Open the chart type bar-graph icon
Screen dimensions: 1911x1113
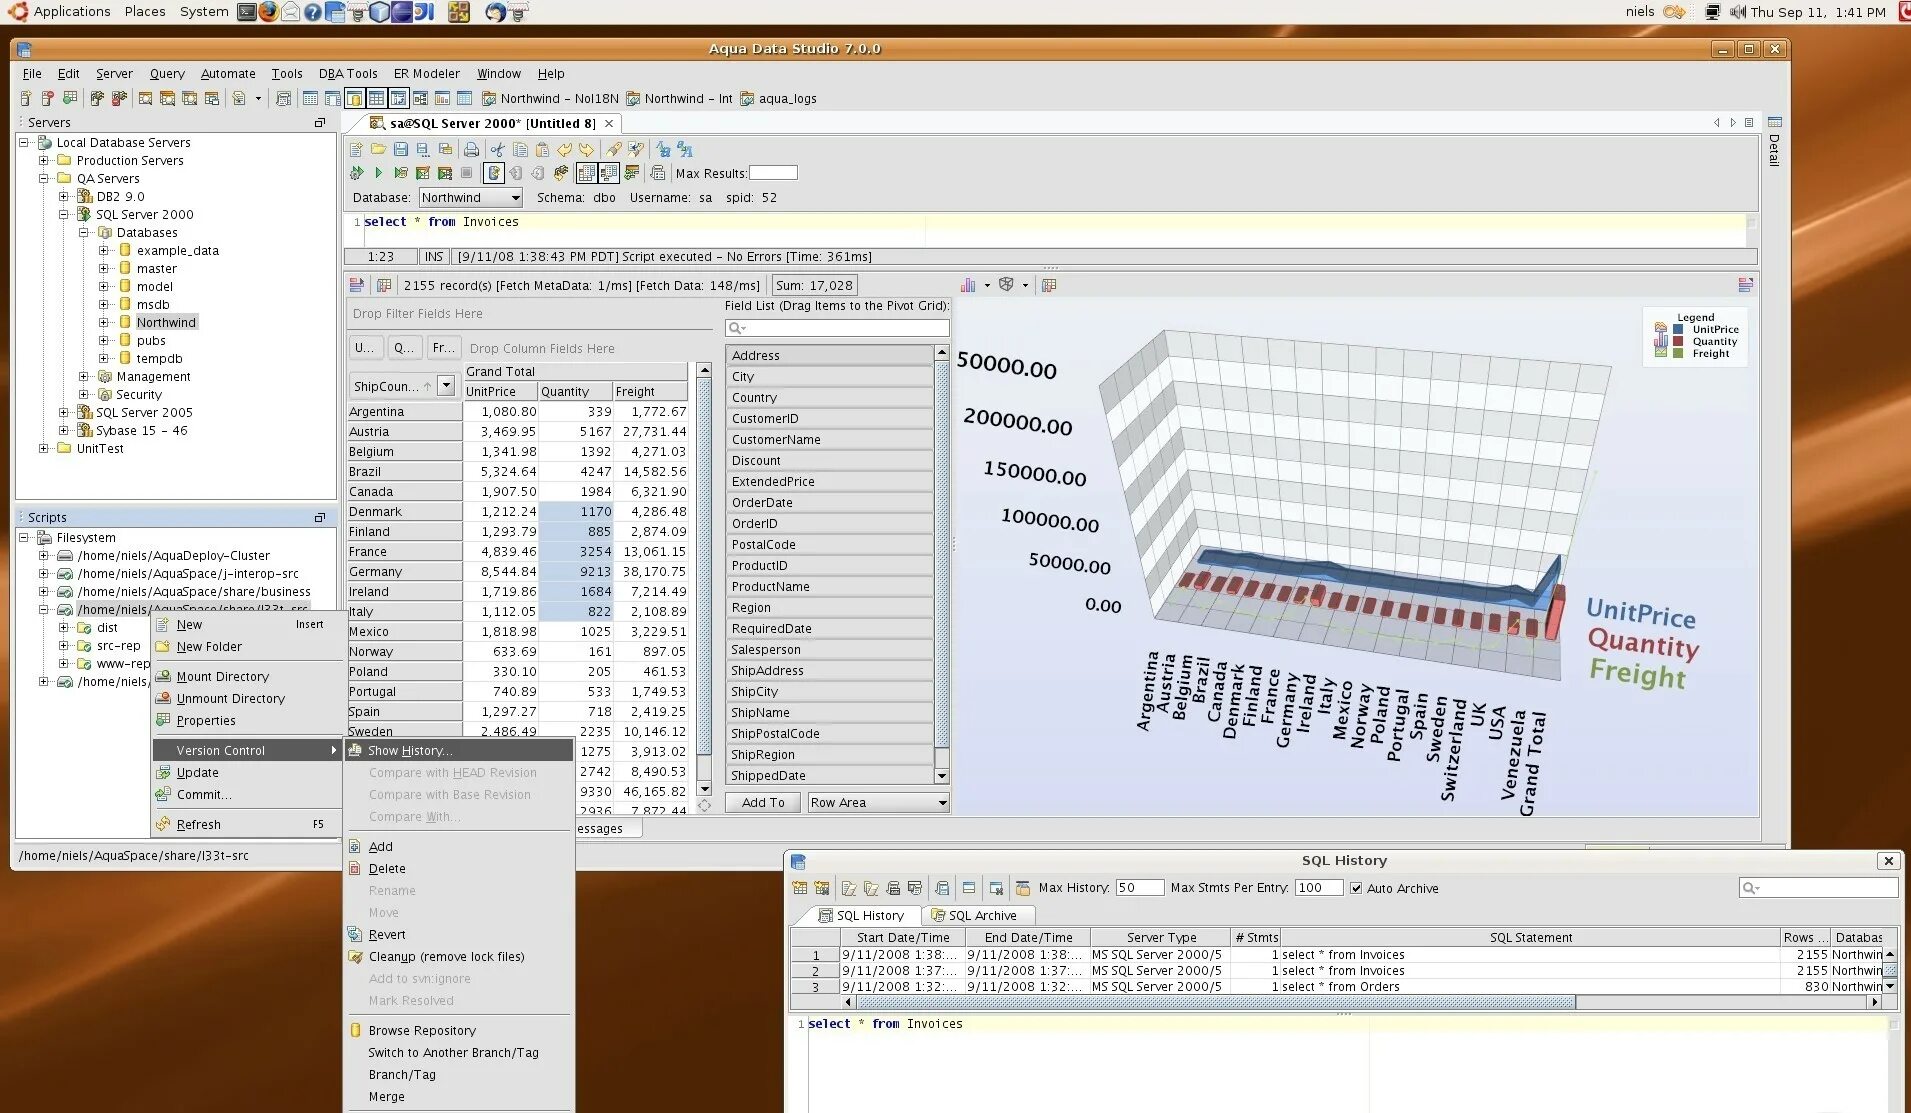[968, 285]
